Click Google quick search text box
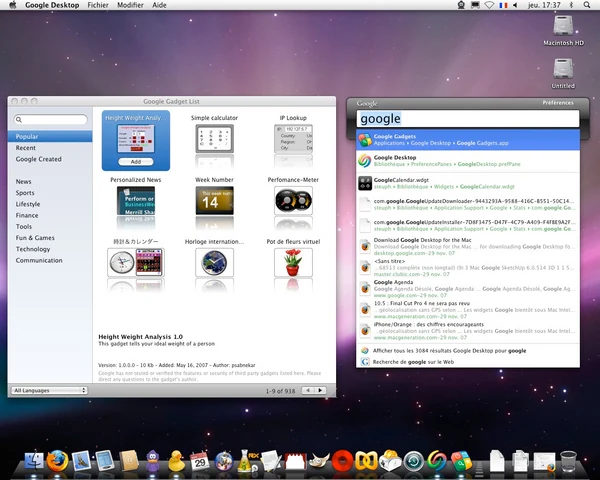This screenshot has width=600, height=480. point(468,119)
